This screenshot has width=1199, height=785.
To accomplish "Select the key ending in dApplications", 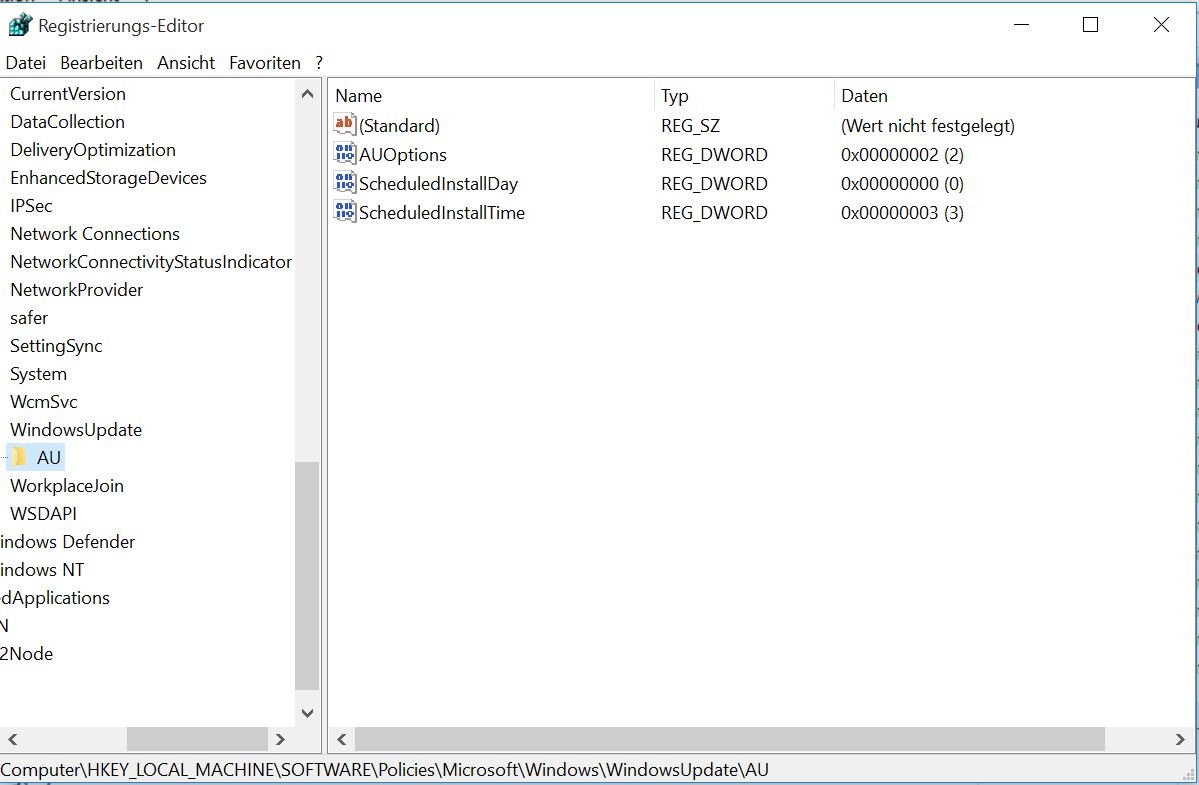I will (55, 598).
